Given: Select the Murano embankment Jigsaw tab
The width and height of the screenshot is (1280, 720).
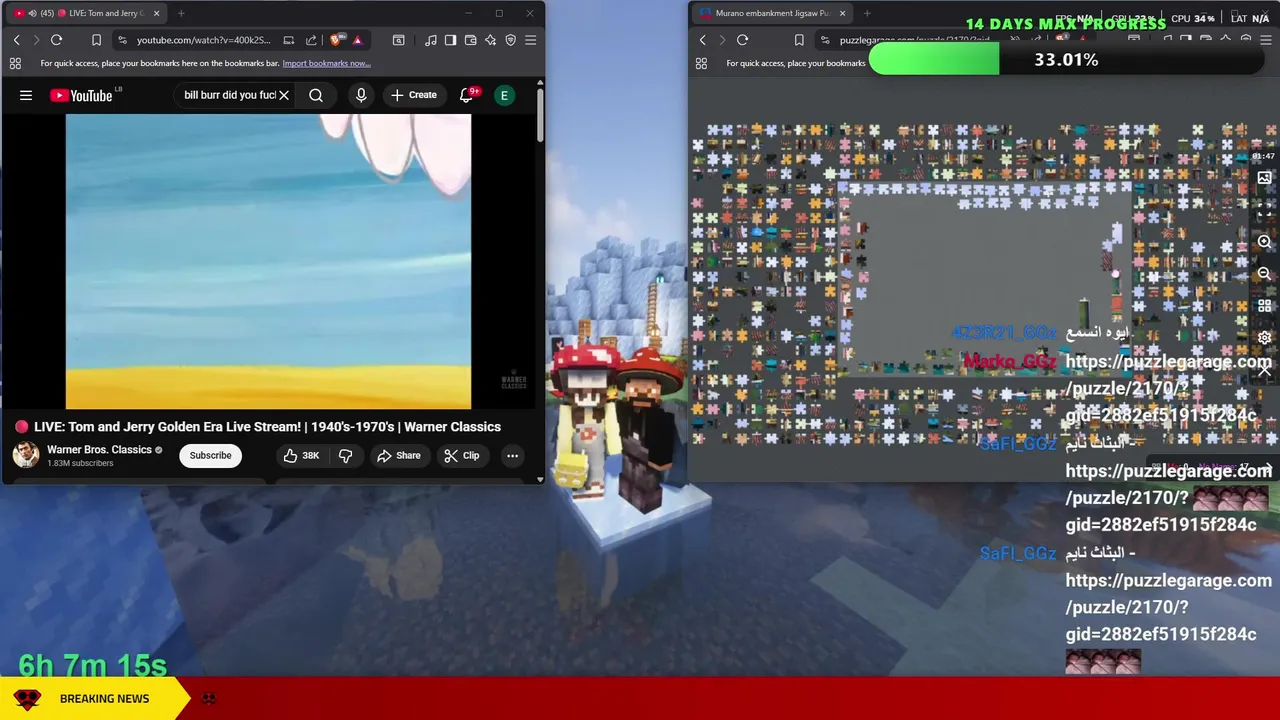Looking at the screenshot, I should (x=770, y=13).
